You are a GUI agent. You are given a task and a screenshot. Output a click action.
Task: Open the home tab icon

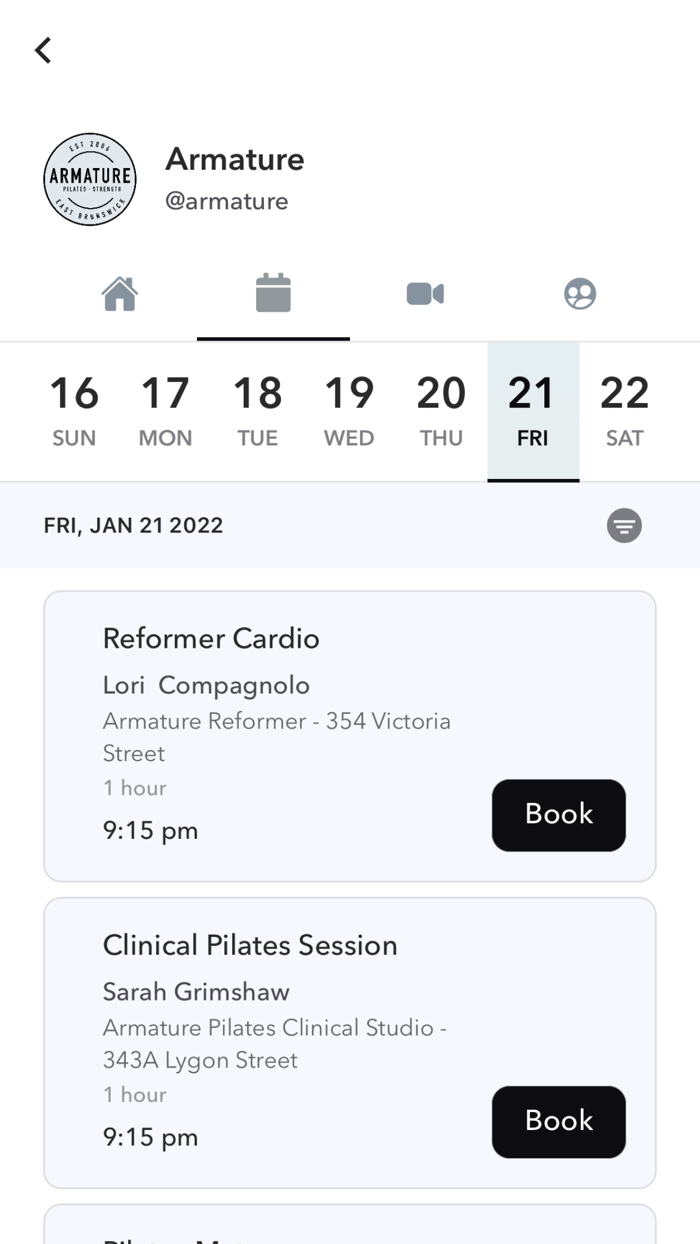(x=120, y=294)
